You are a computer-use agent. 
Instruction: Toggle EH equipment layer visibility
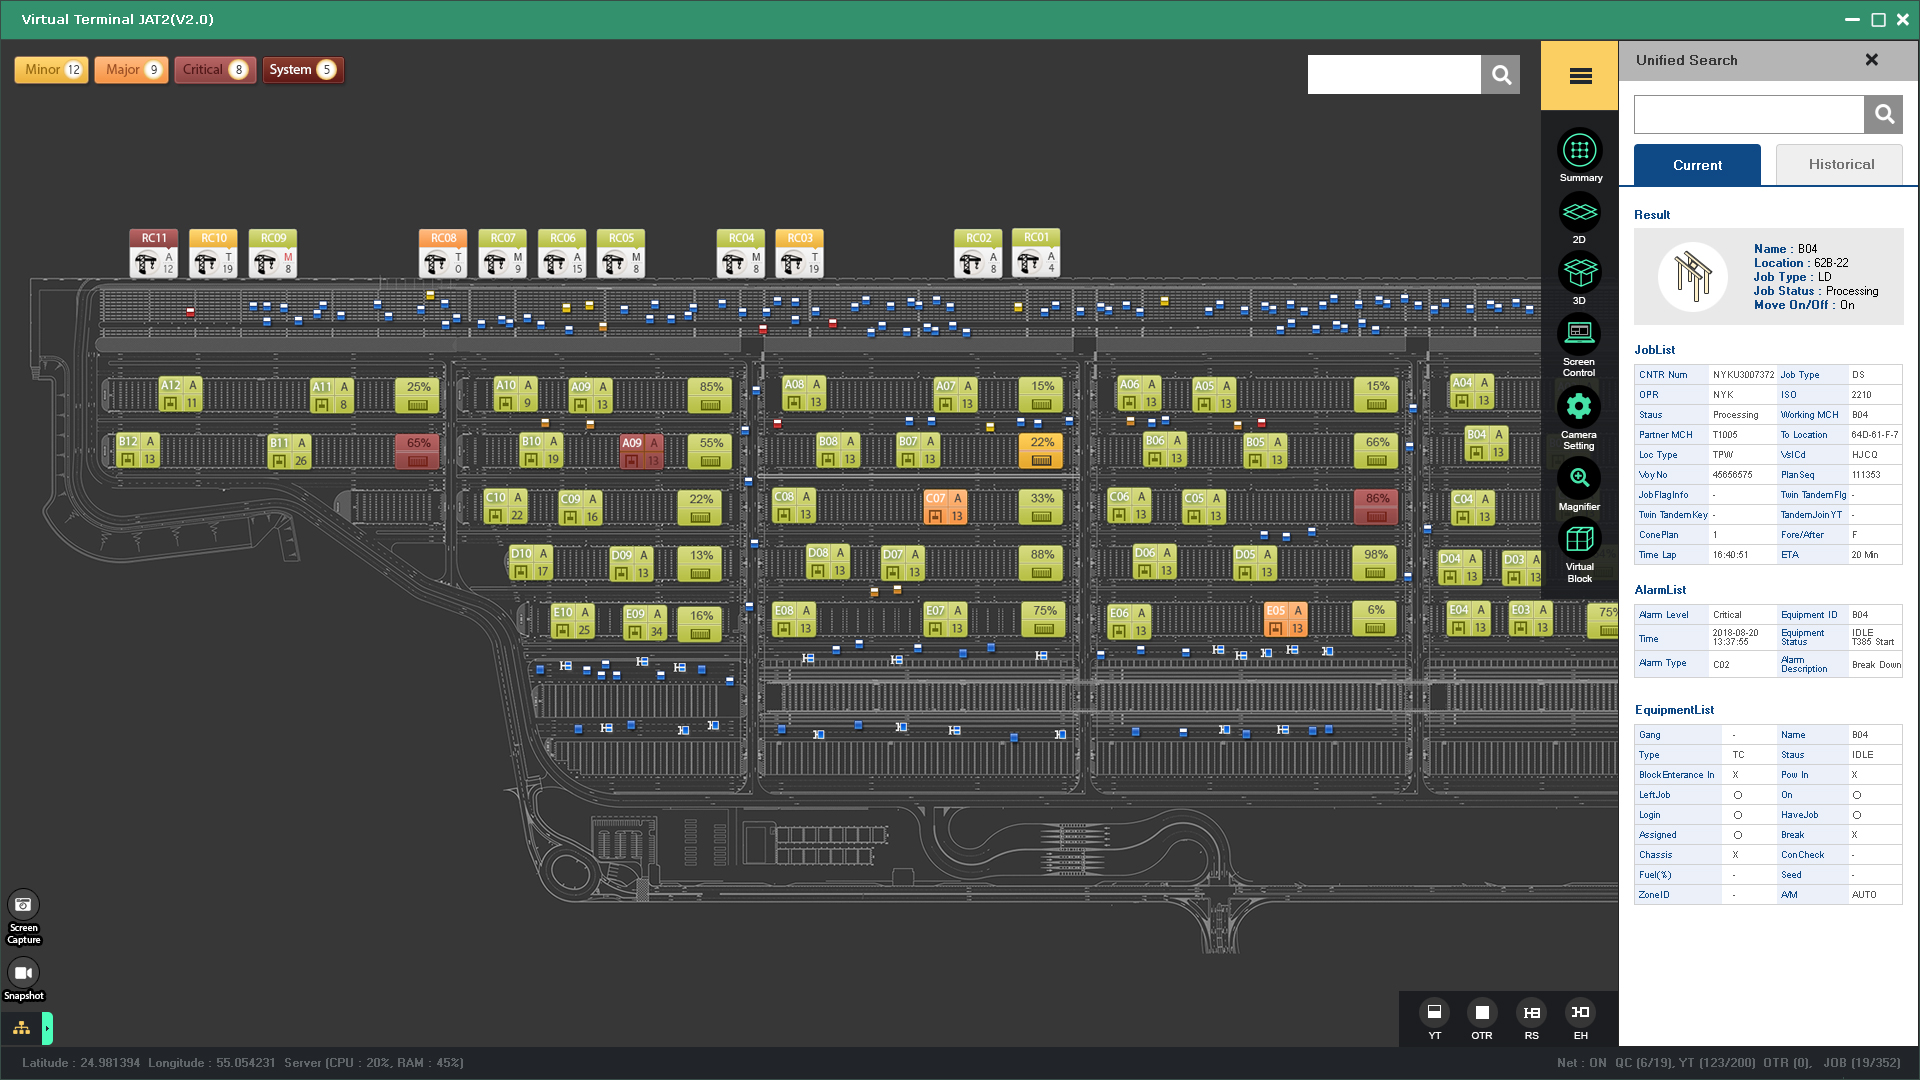pos(1580,1012)
